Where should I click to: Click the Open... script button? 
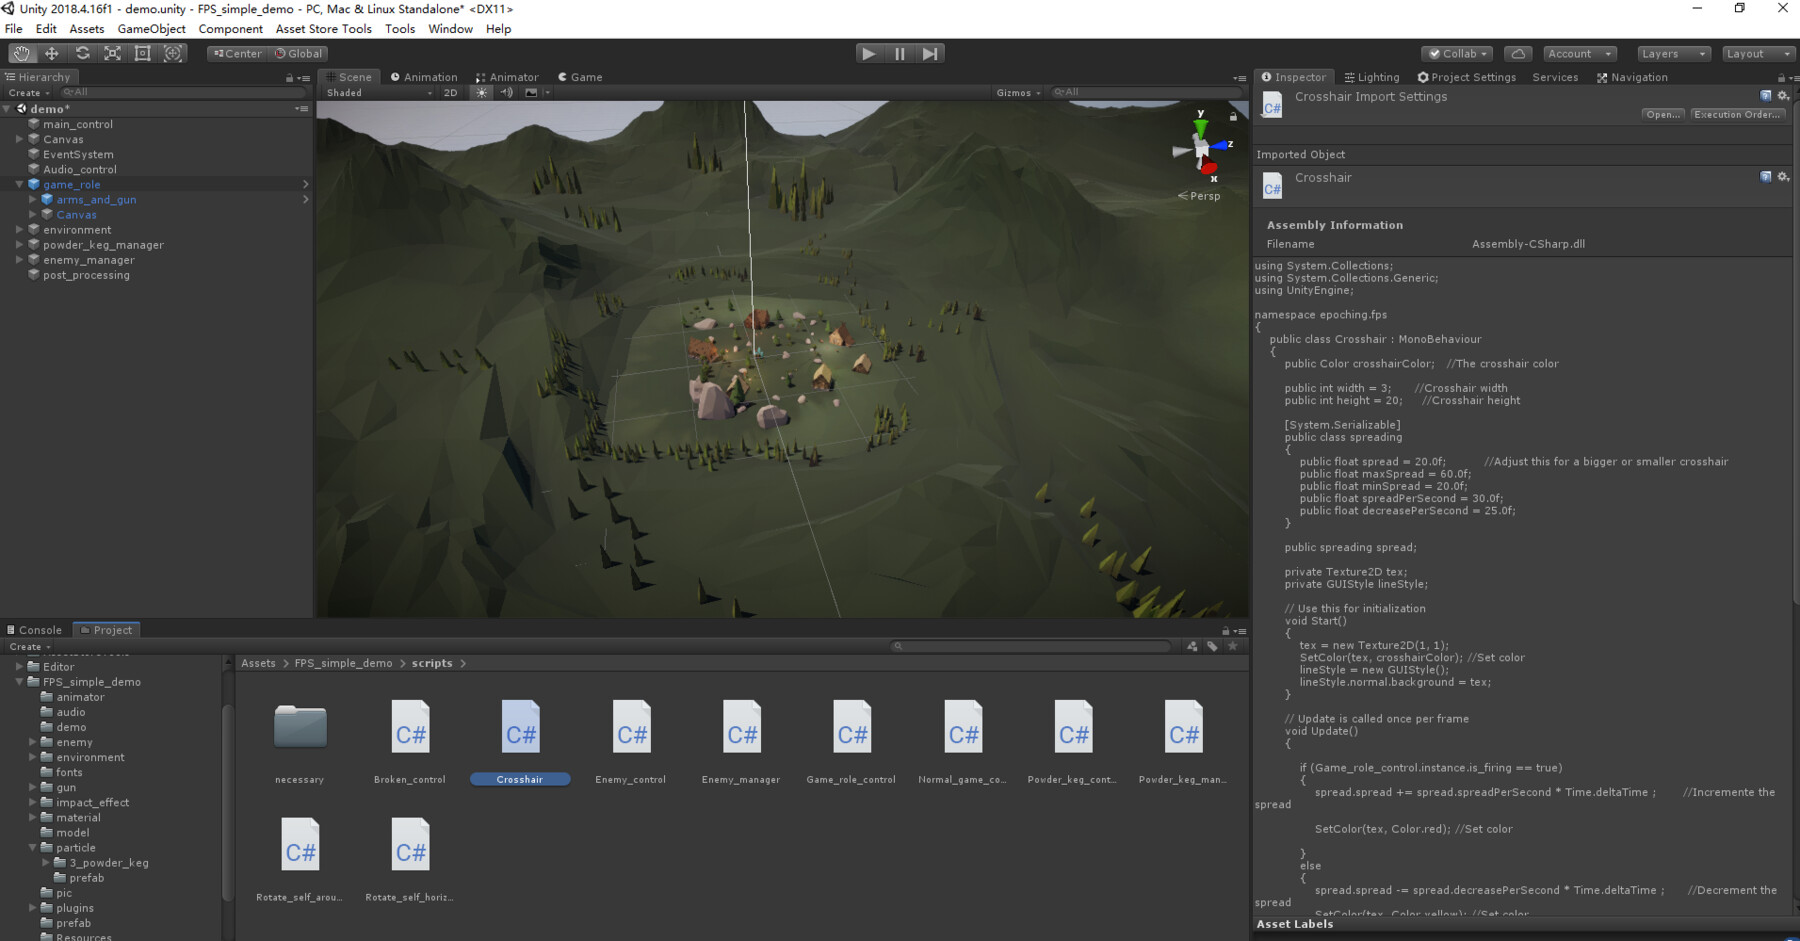[x=1663, y=115]
